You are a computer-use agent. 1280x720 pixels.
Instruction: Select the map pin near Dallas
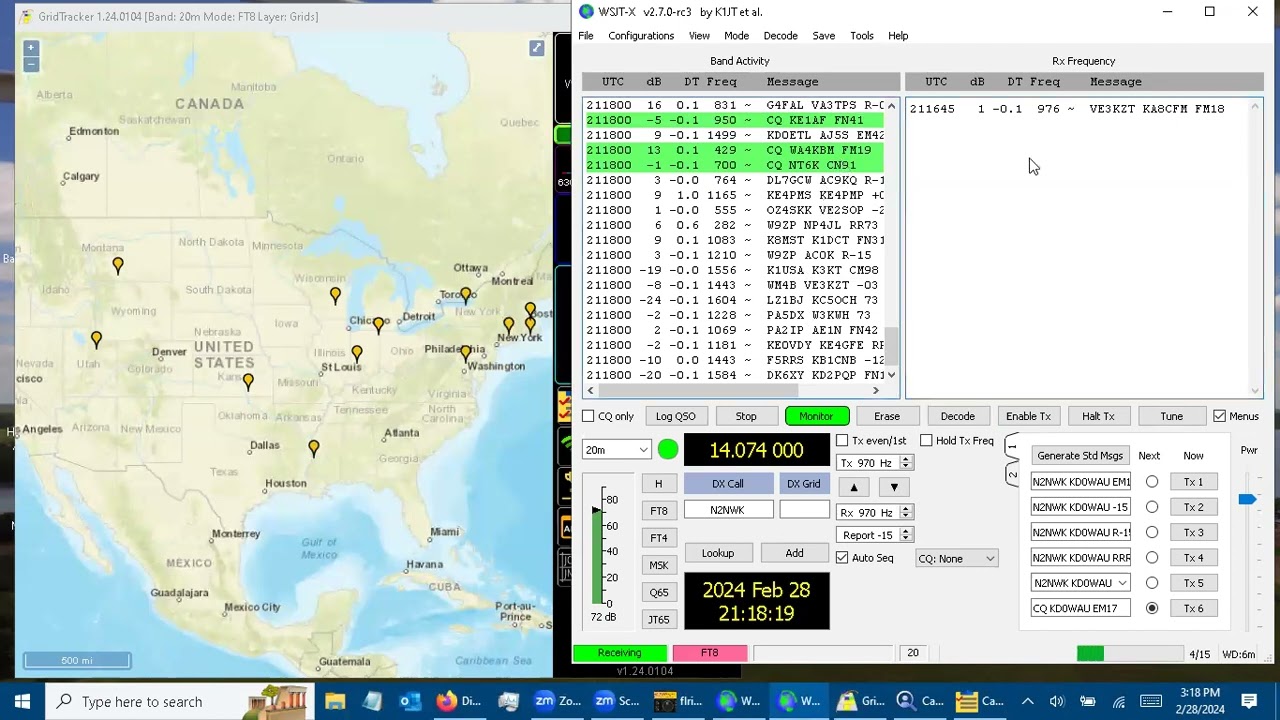pos(314,449)
